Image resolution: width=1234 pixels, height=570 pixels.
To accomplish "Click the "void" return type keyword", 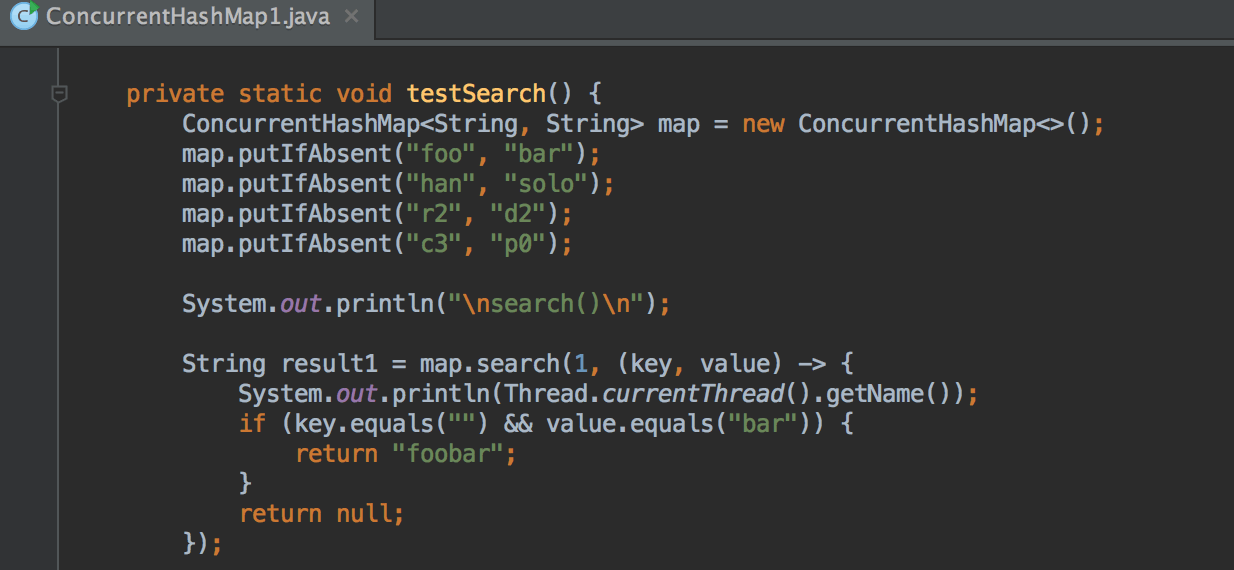I will 364,94.
